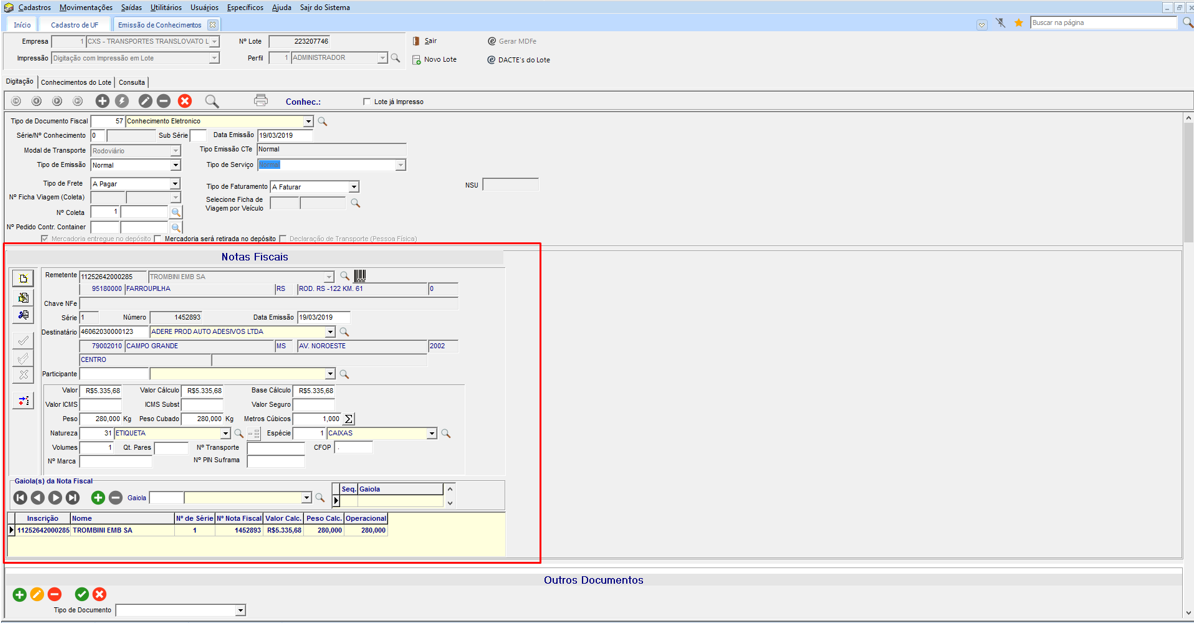The width and height of the screenshot is (1194, 623).
Task: Click the magnifier search icon in main toolbar
Action: point(212,101)
